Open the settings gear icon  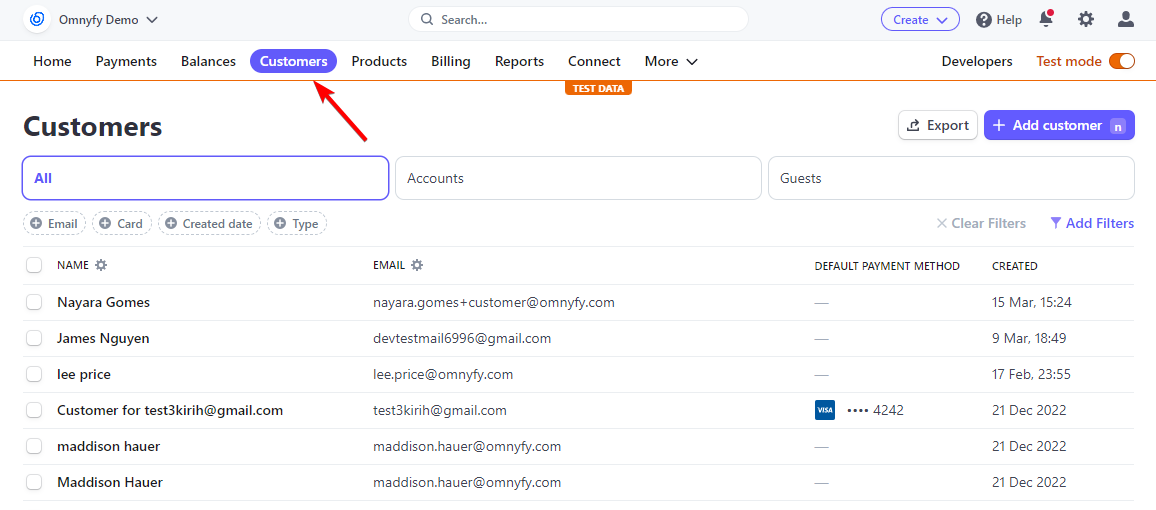[x=1086, y=19]
